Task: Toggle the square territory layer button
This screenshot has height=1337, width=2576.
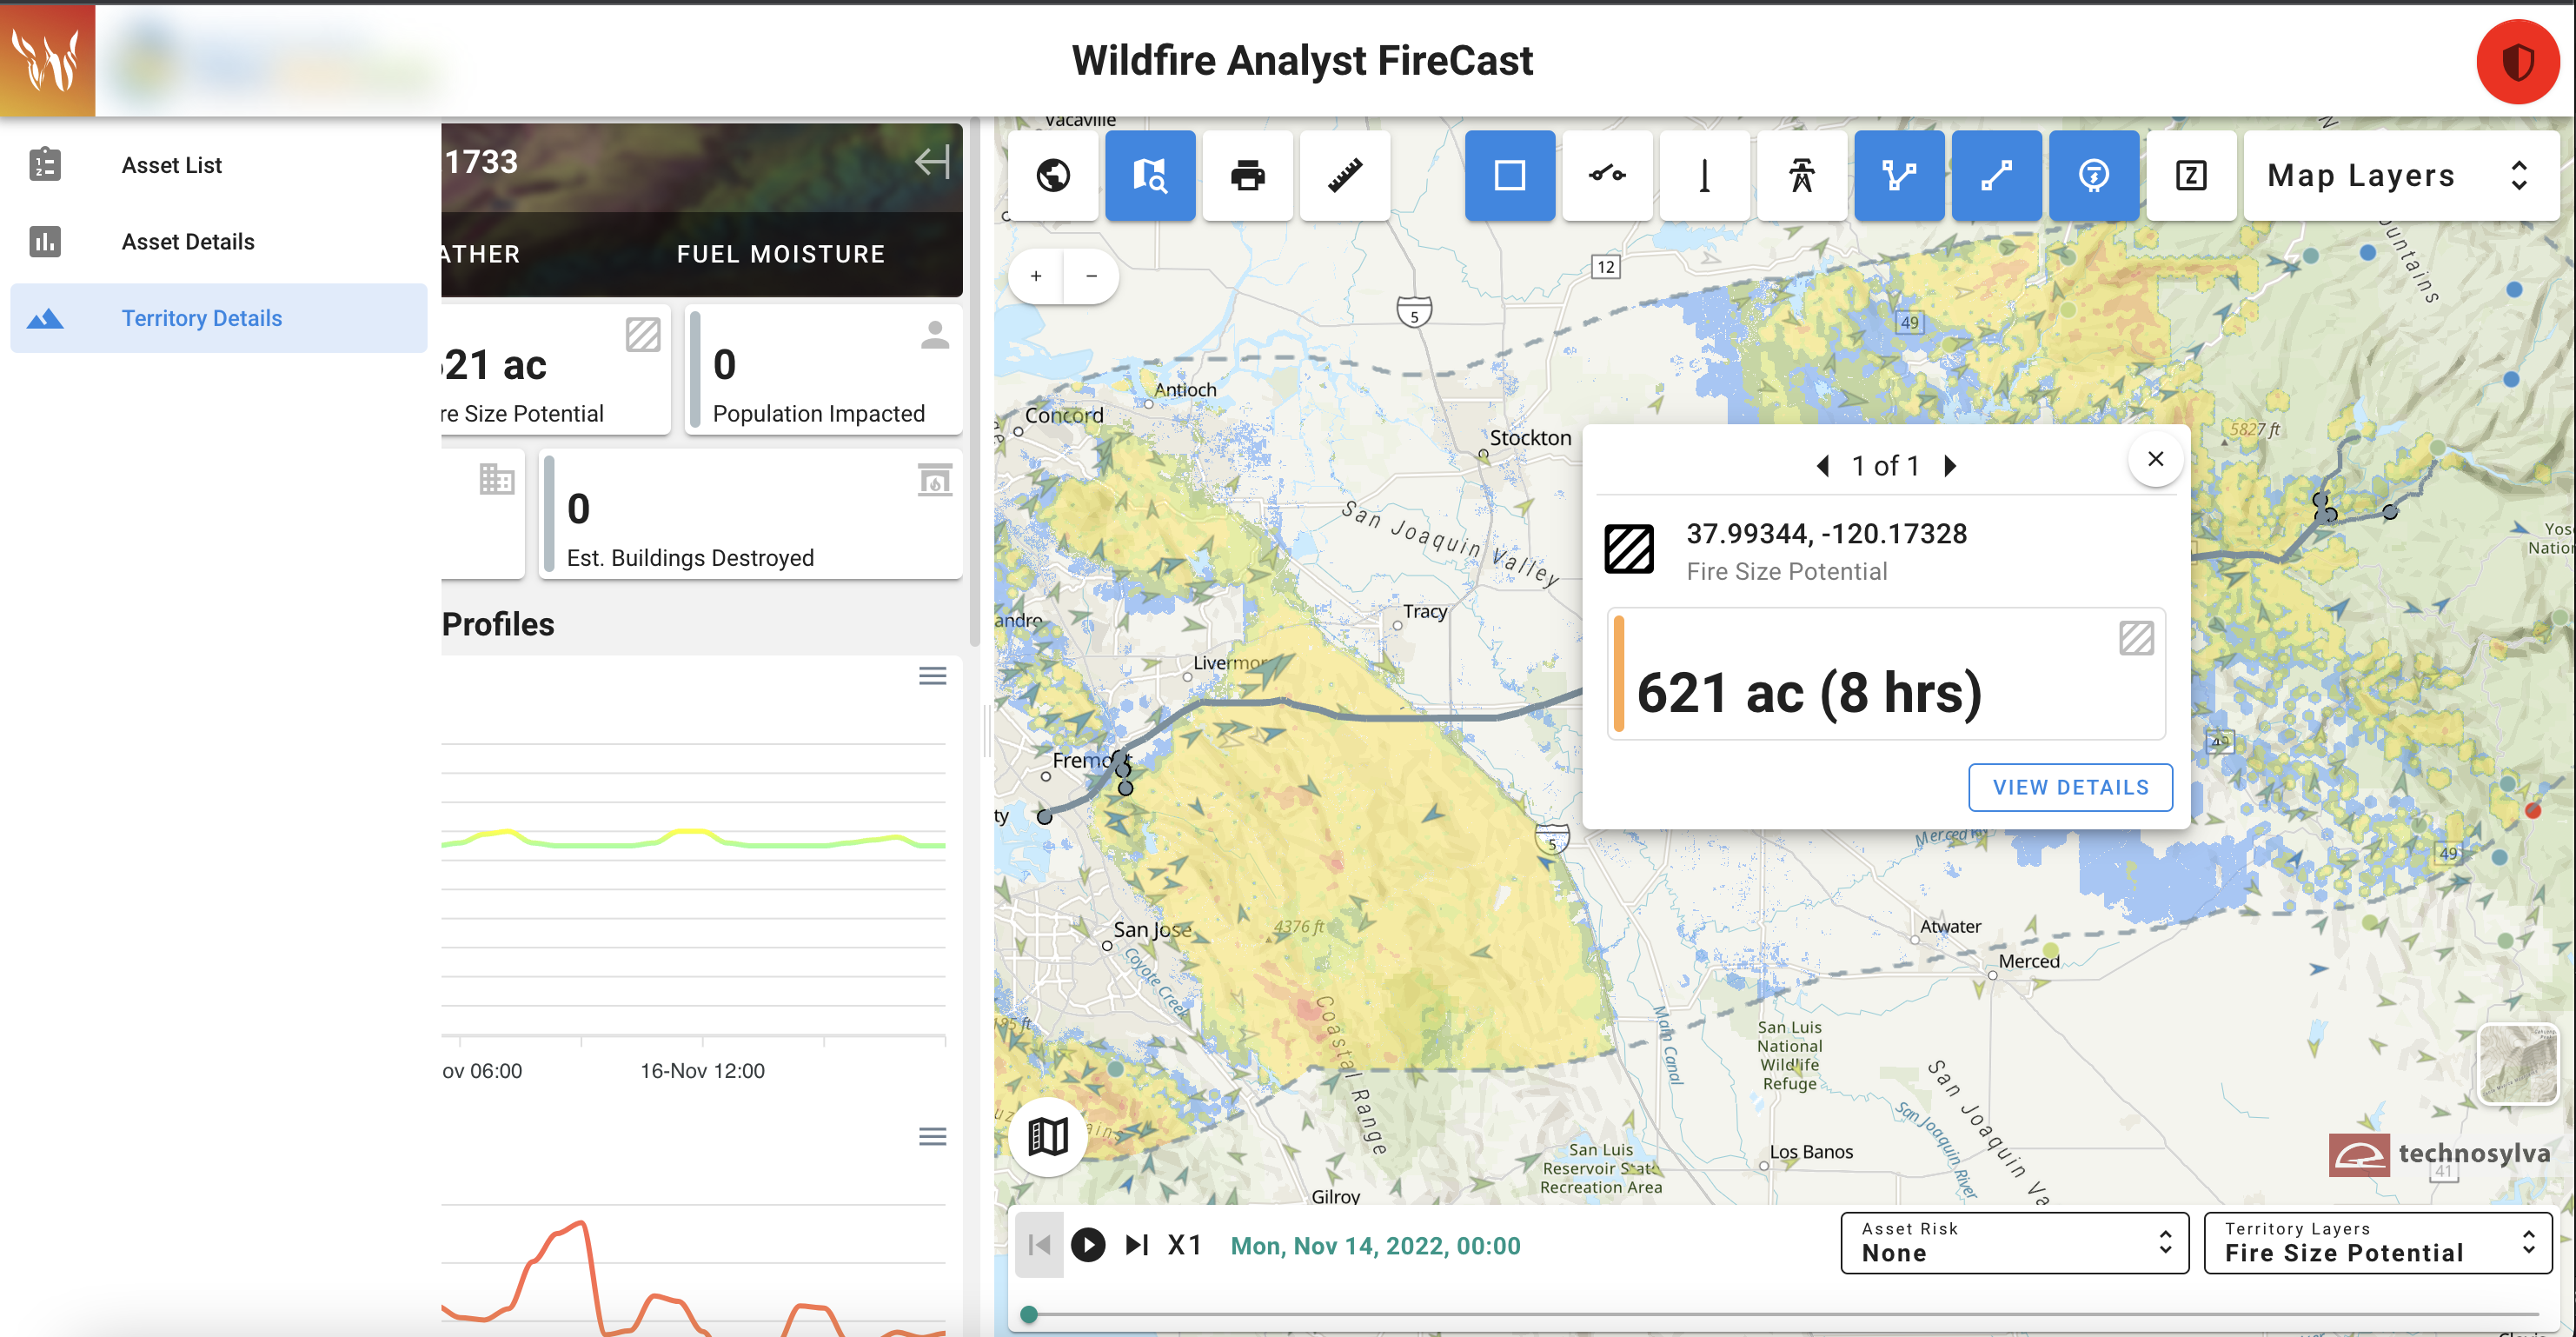Action: (1509, 175)
